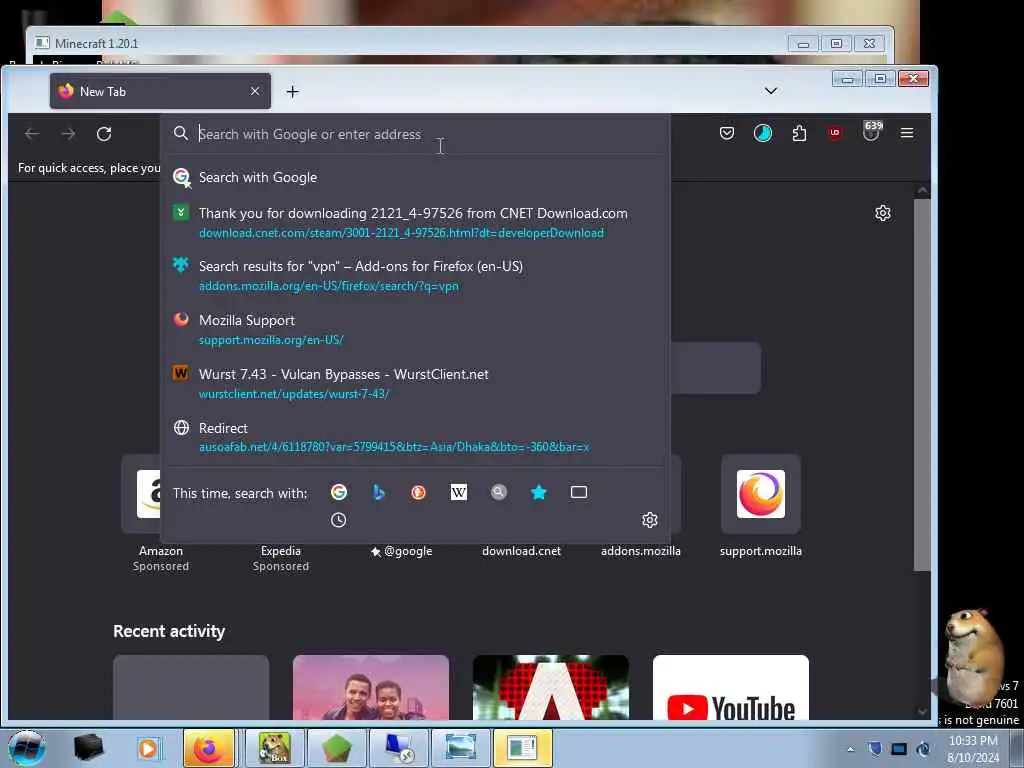Select the gray magnifier search engine icon

coord(499,492)
